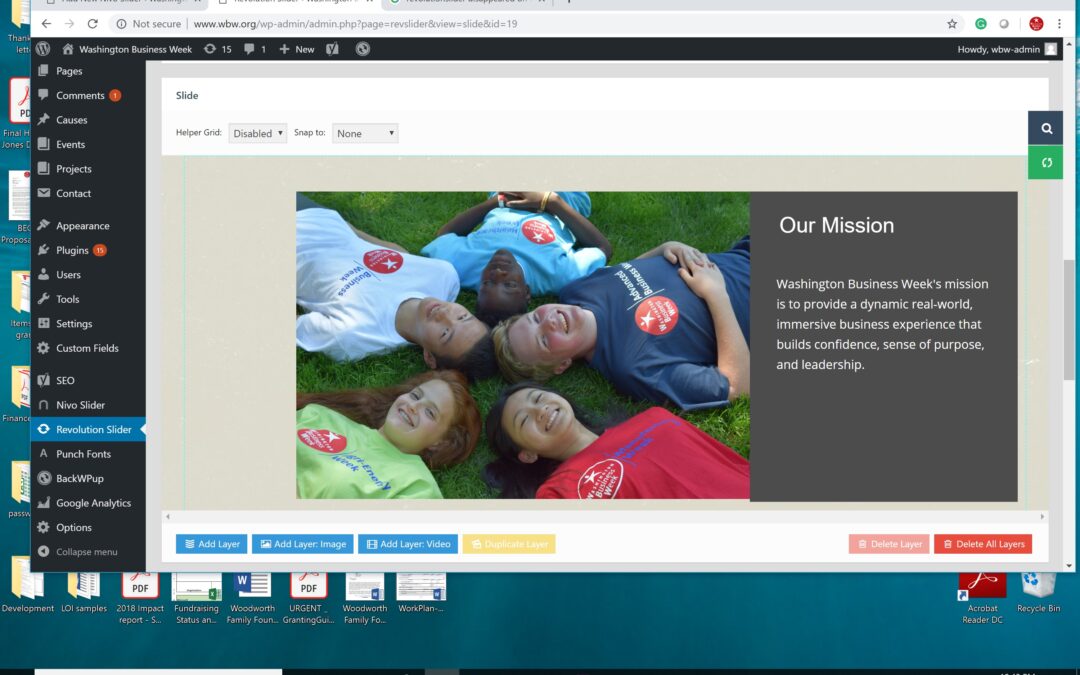
Task: Open the comments bubble in admin bar
Action: click(255, 49)
